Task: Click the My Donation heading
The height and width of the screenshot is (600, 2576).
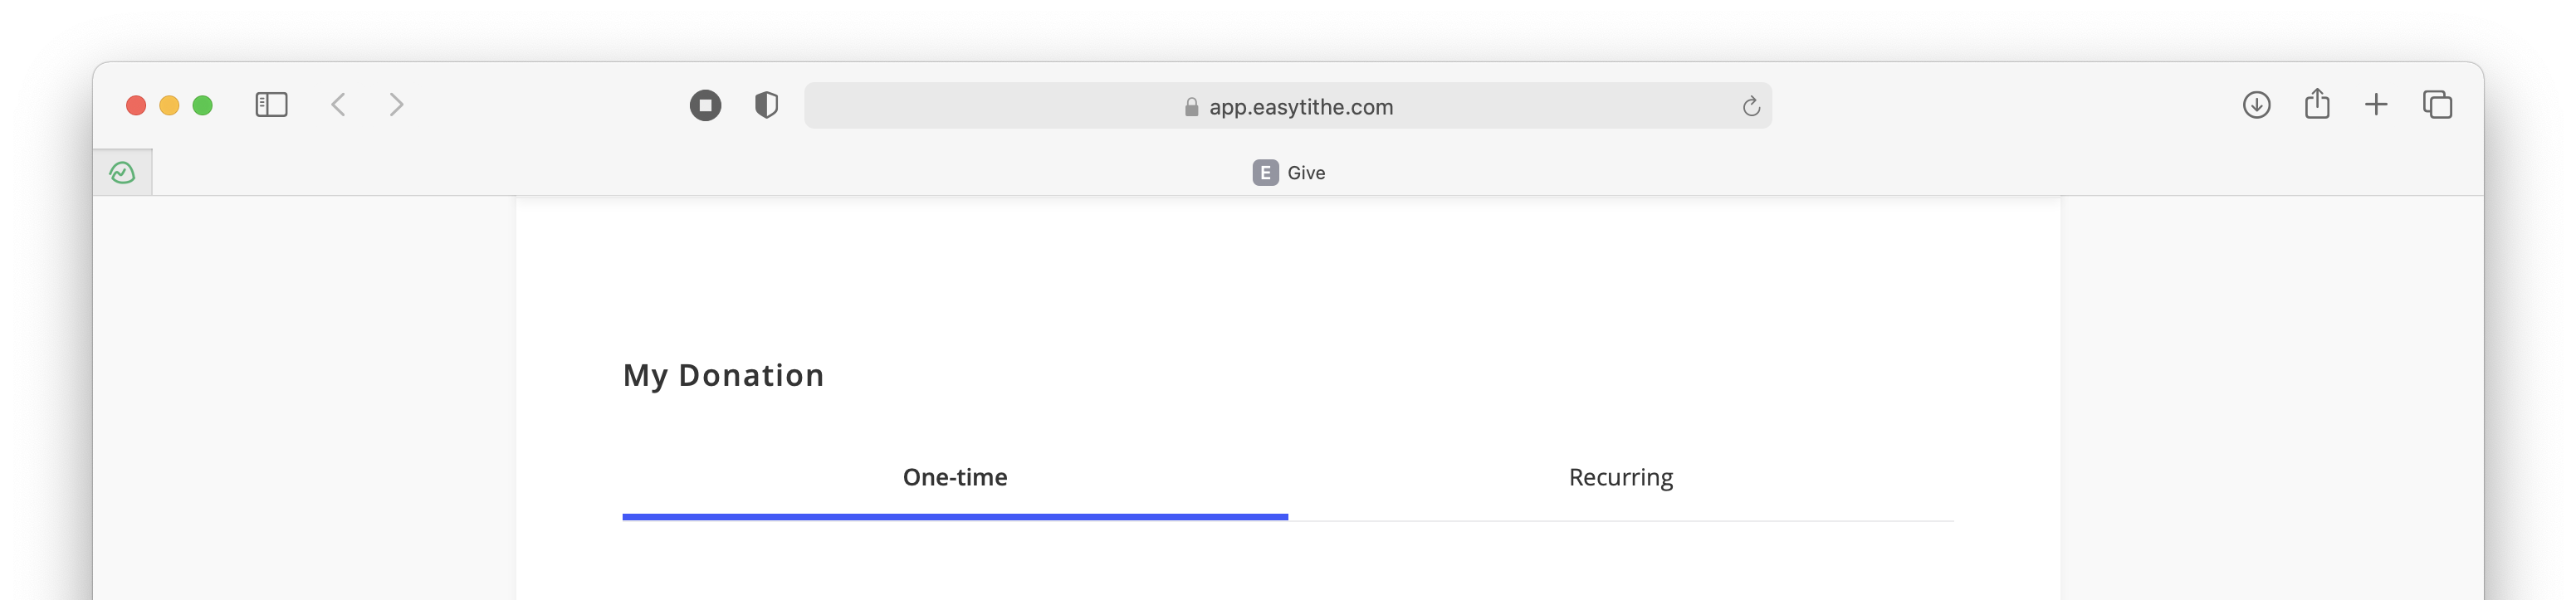Action: tap(723, 376)
